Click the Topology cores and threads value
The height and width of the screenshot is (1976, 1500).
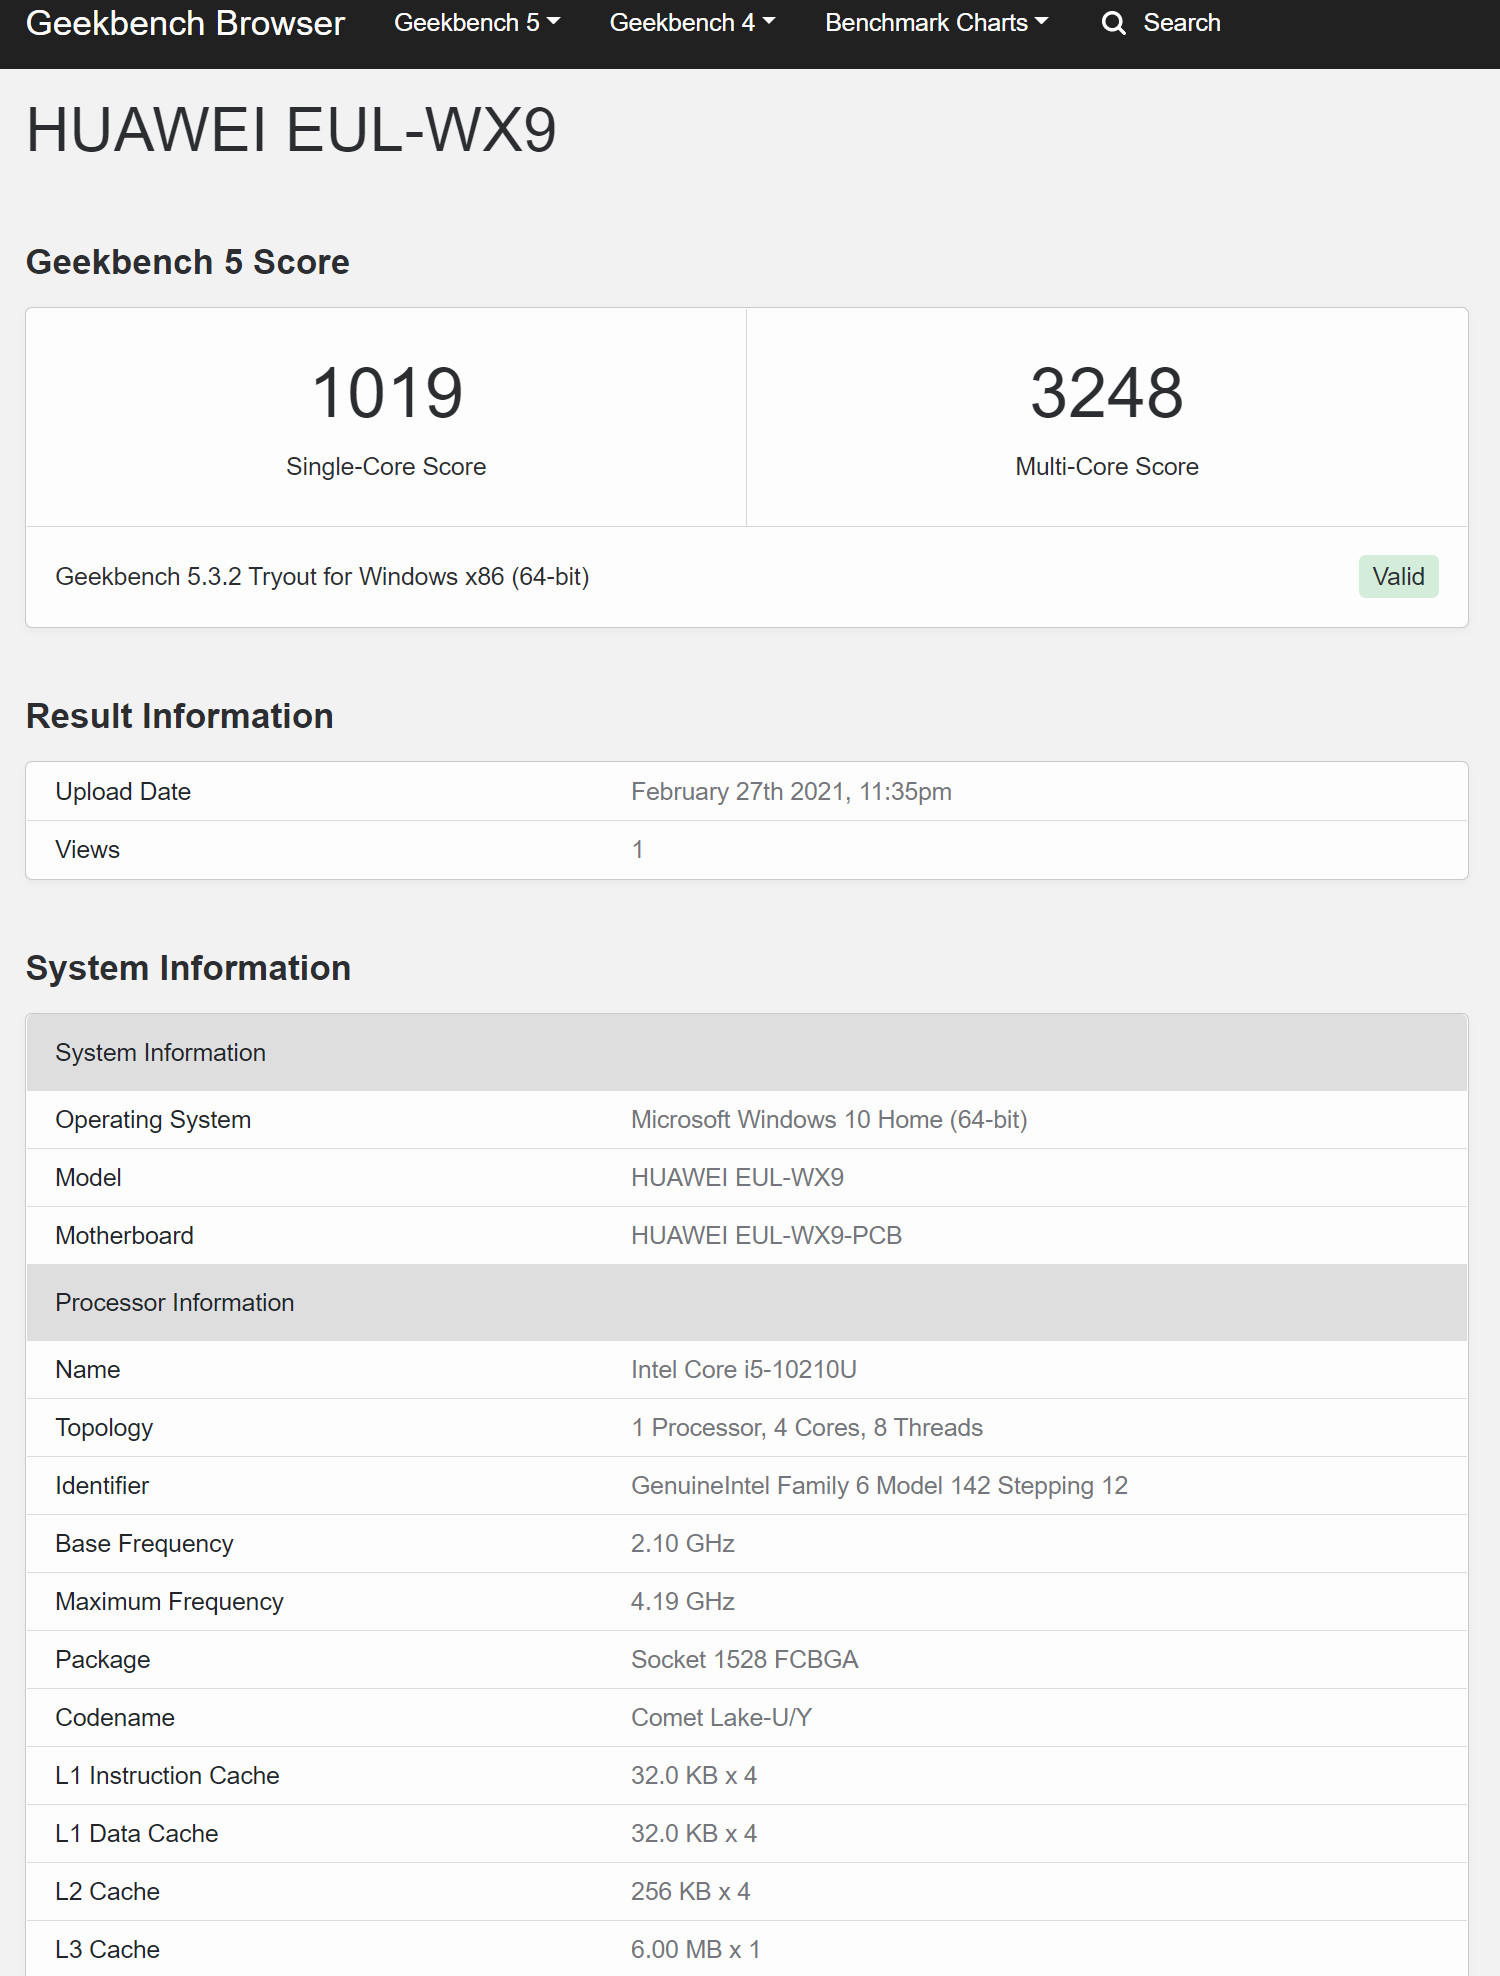(x=806, y=1428)
